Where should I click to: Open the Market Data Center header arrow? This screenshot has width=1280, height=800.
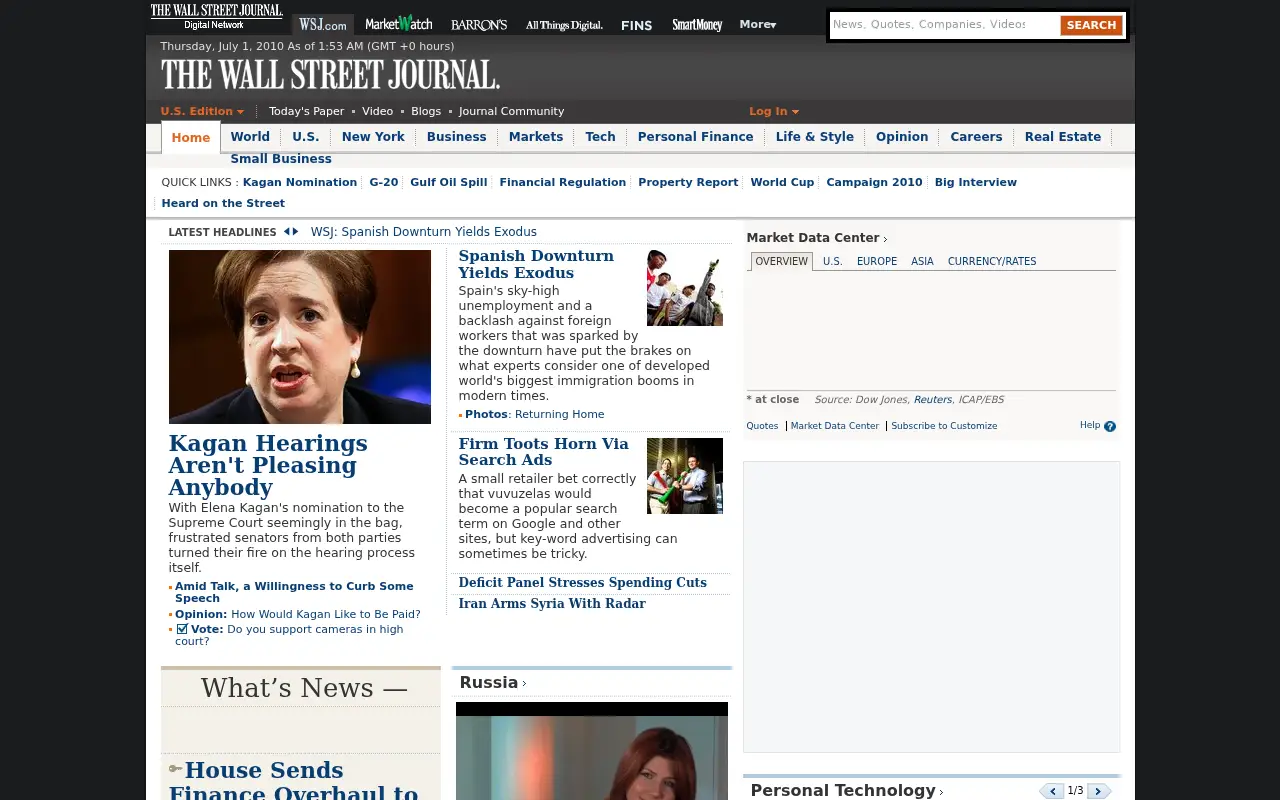click(x=885, y=239)
